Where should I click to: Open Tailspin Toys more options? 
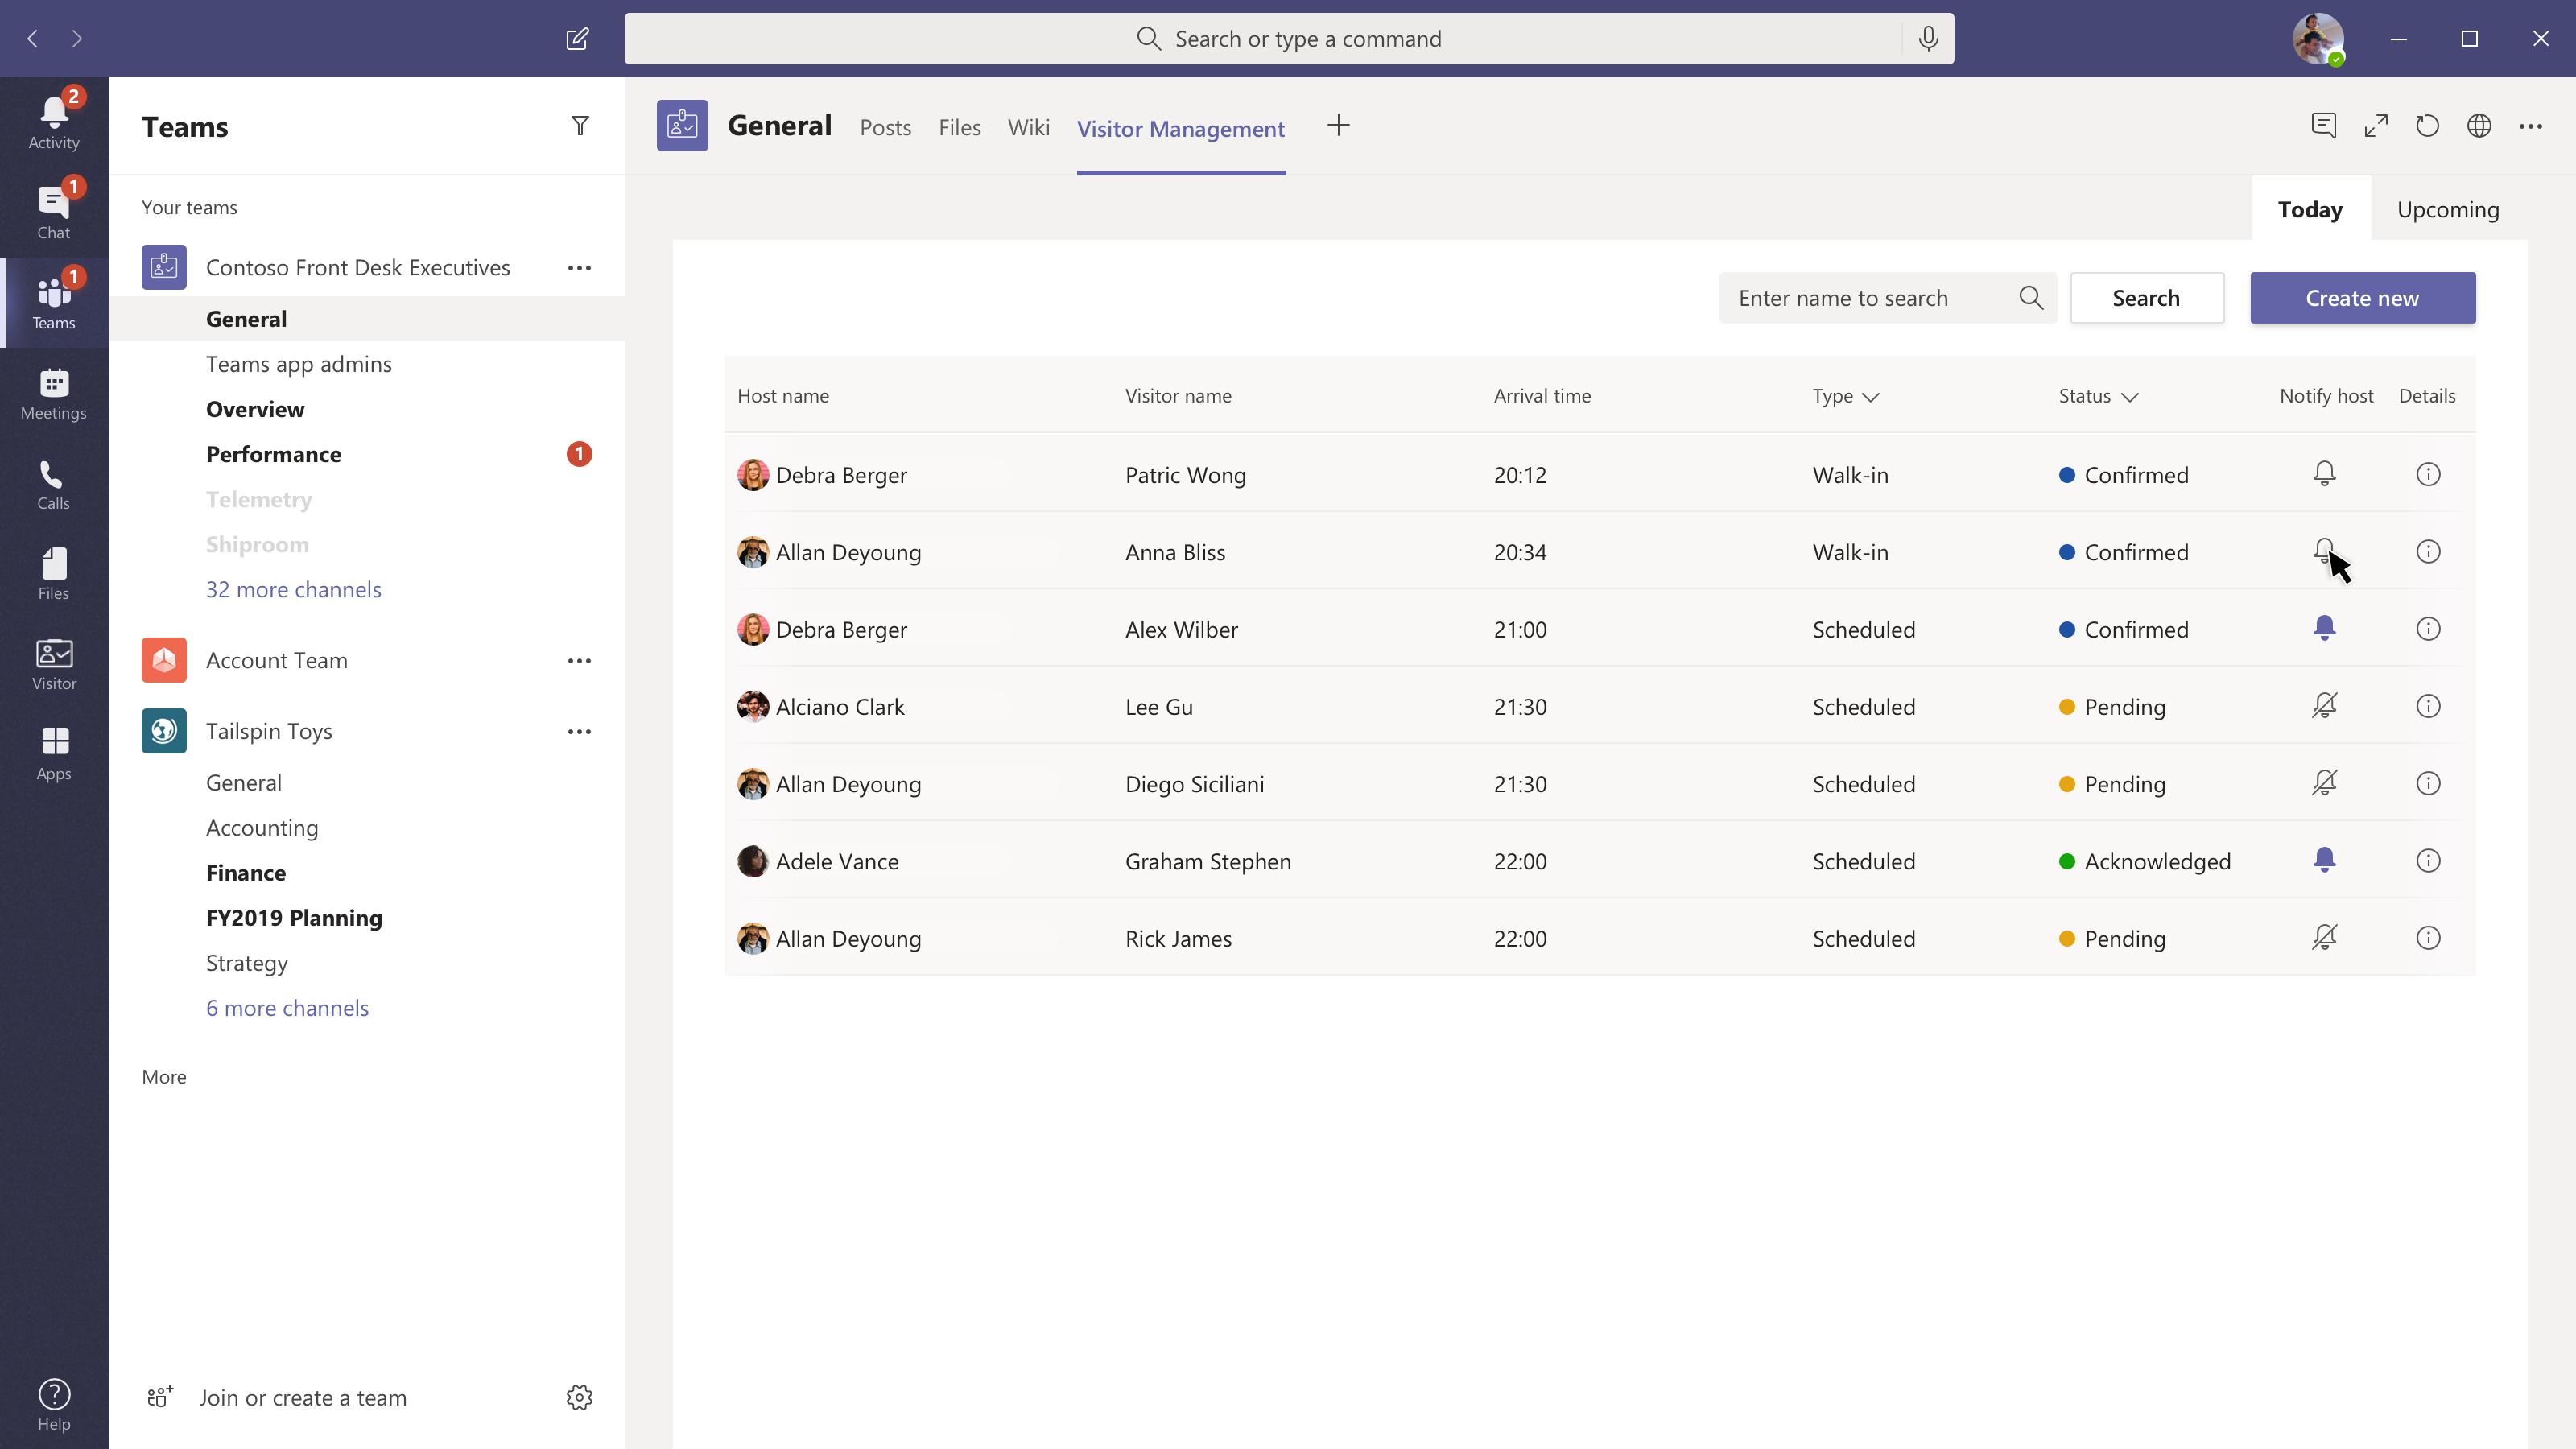pyautogui.click(x=579, y=732)
